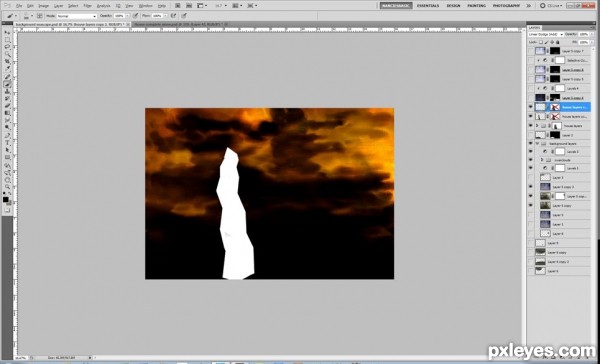Screen dimensions: 600x364
Task: Click the lock transparent pixels icon
Action: [541, 42]
